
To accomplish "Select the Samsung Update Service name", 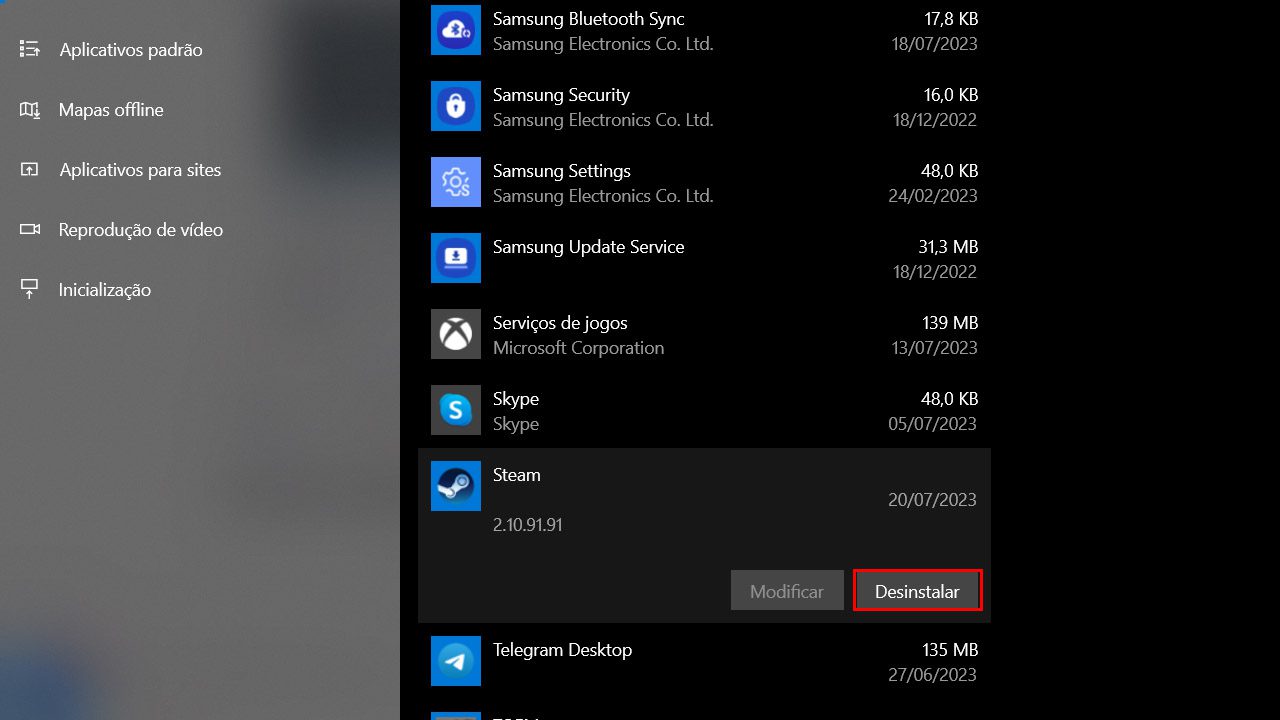I will click(589, 247).
